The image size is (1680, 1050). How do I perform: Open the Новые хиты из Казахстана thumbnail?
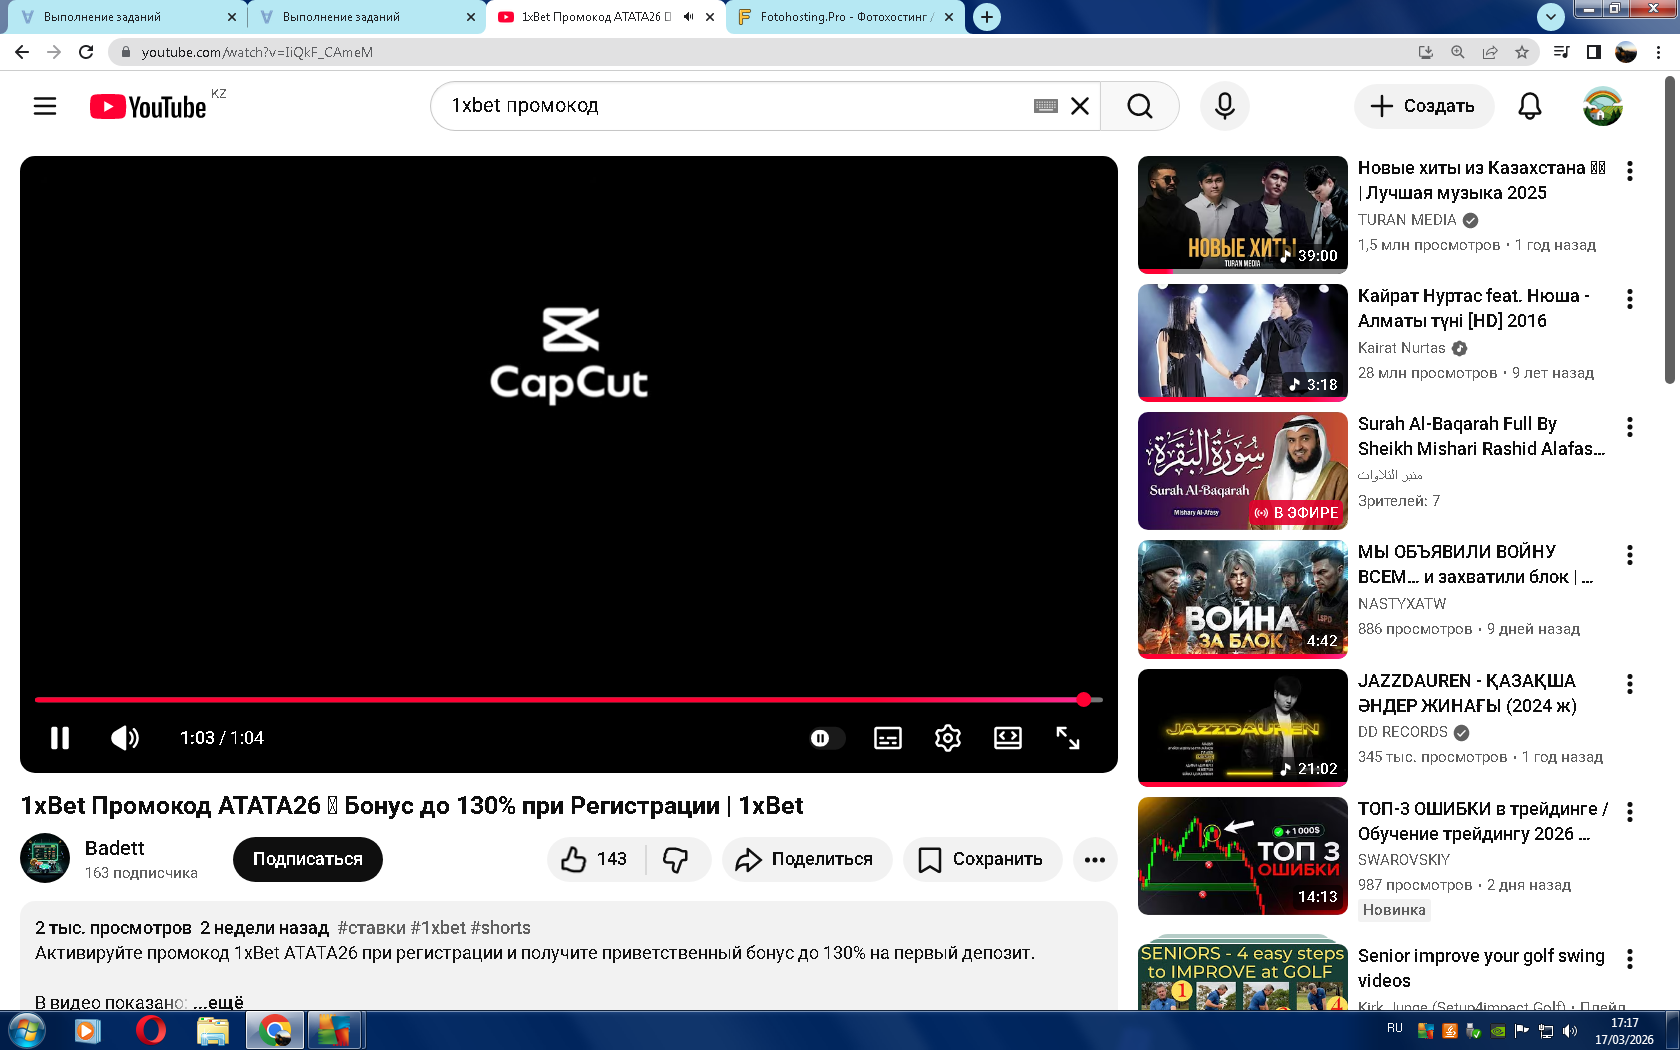tap(1243, 214)
